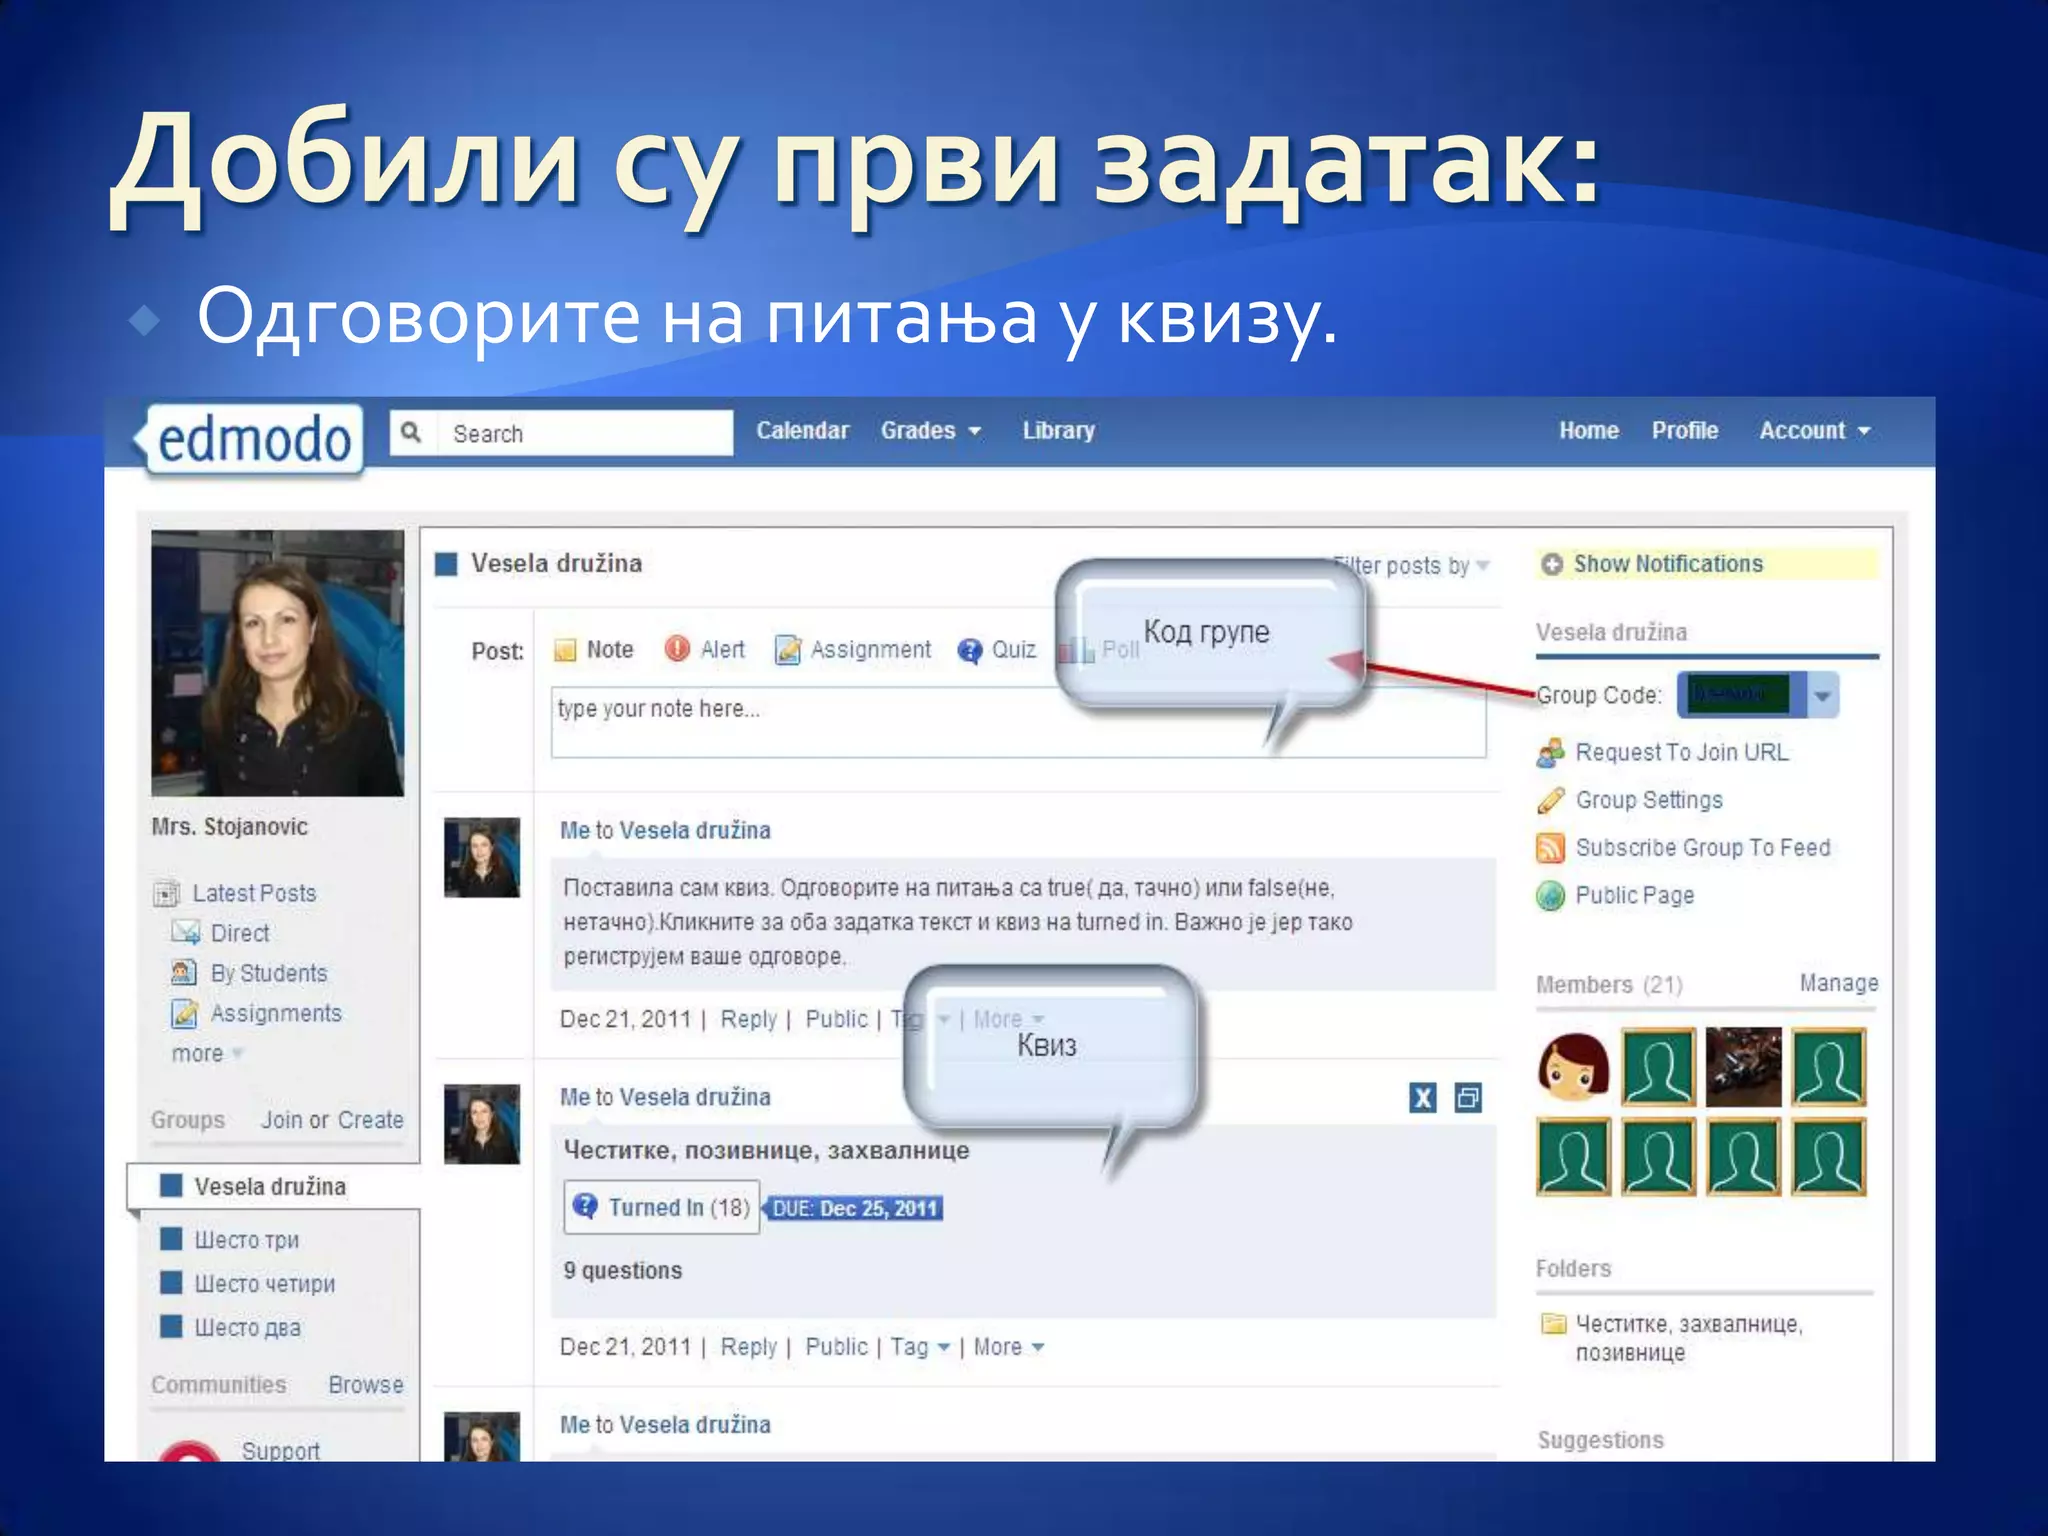2048x1536 pixels.
Task: Click the Turned In (18) button
Action: pyautogui.click(x=662, y=1207)
